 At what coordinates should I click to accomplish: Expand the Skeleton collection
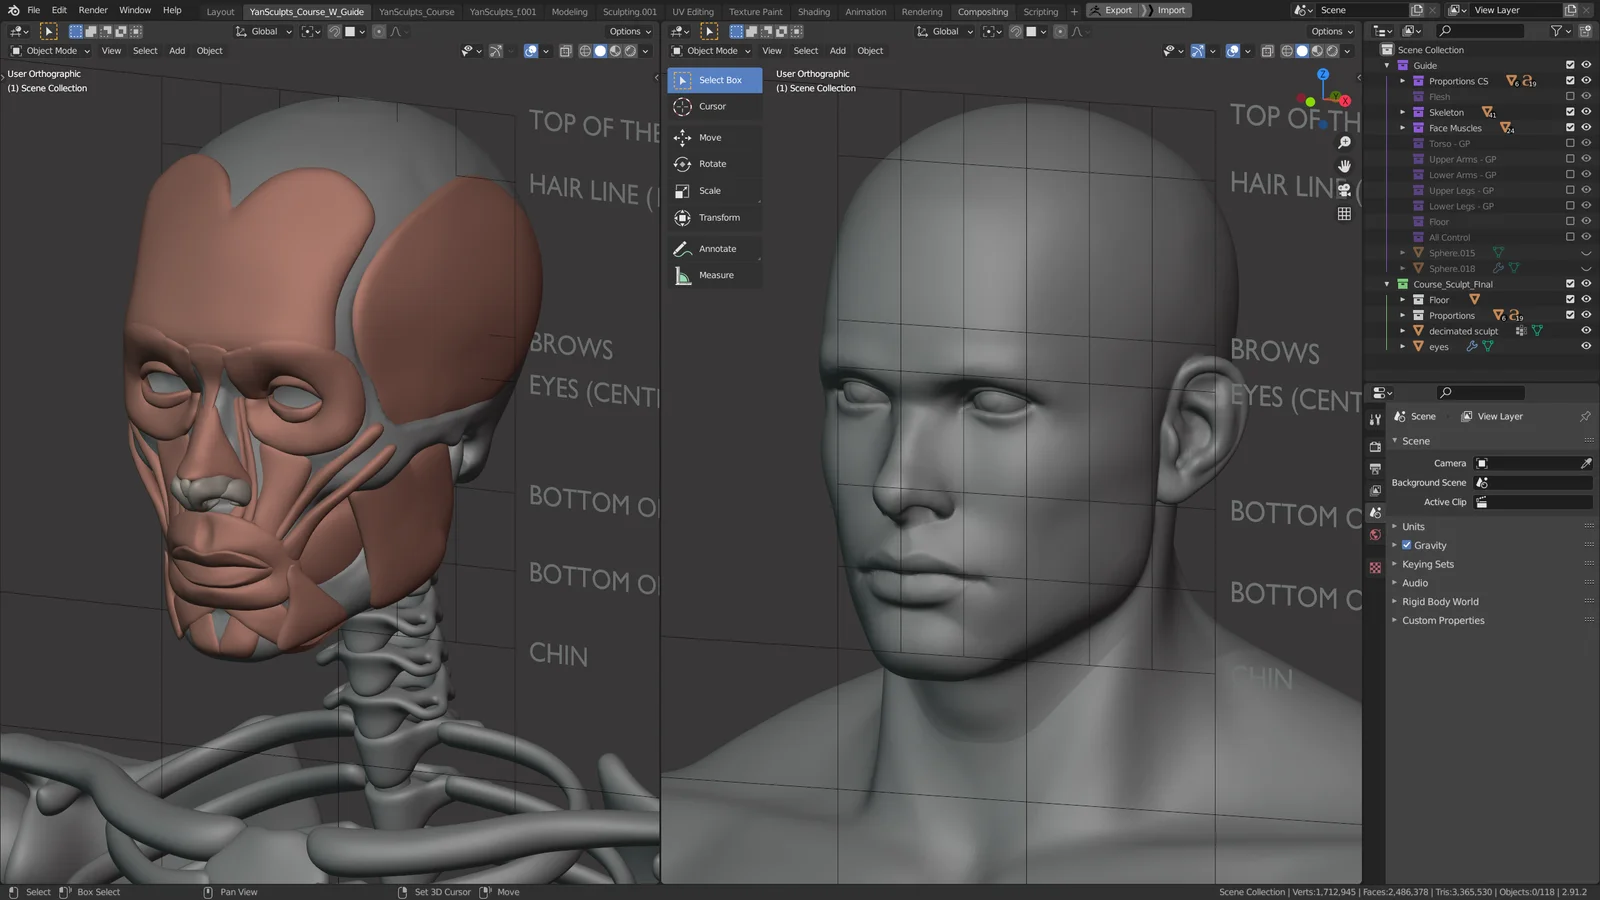pos(1404,112)
